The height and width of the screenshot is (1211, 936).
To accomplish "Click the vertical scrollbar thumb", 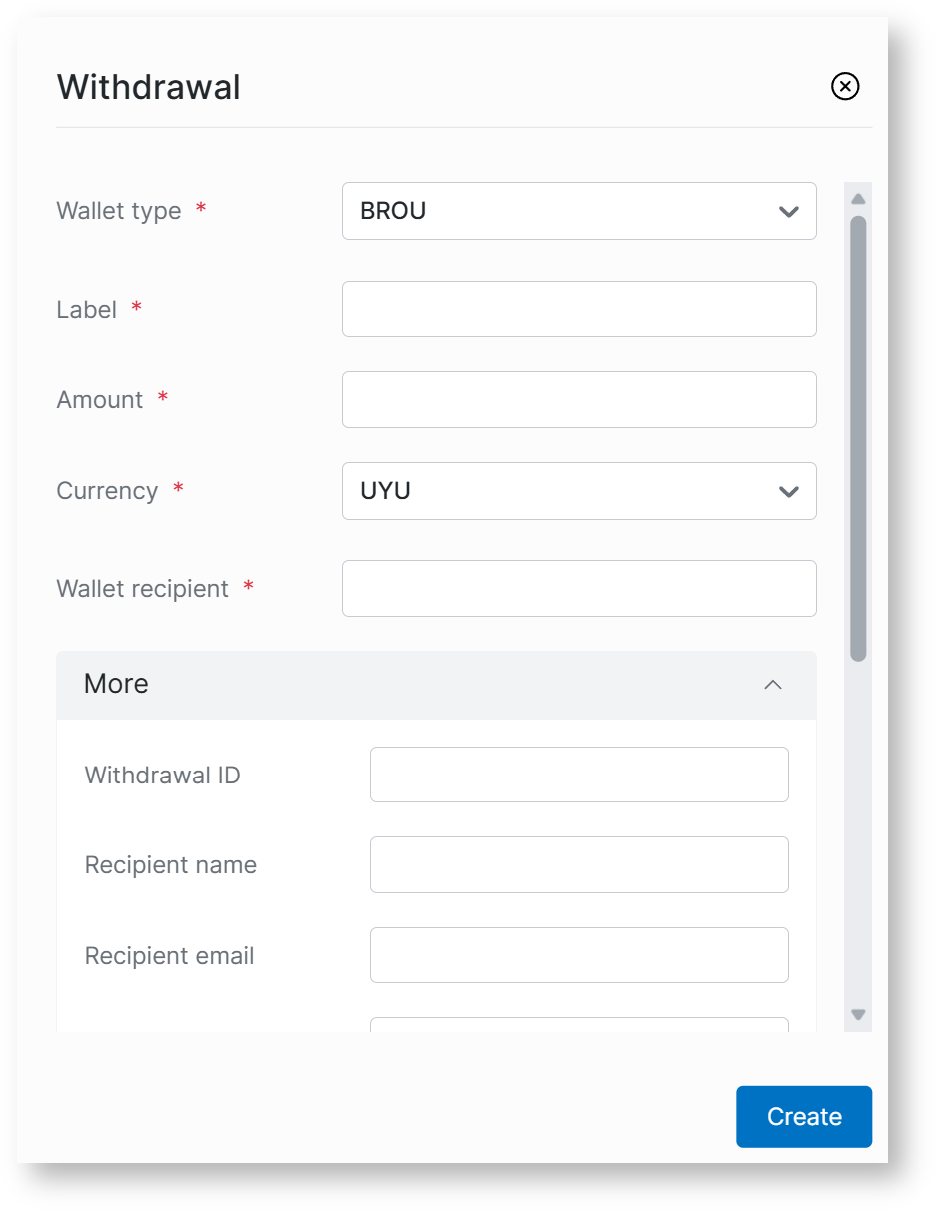I will tap(858, 438).
